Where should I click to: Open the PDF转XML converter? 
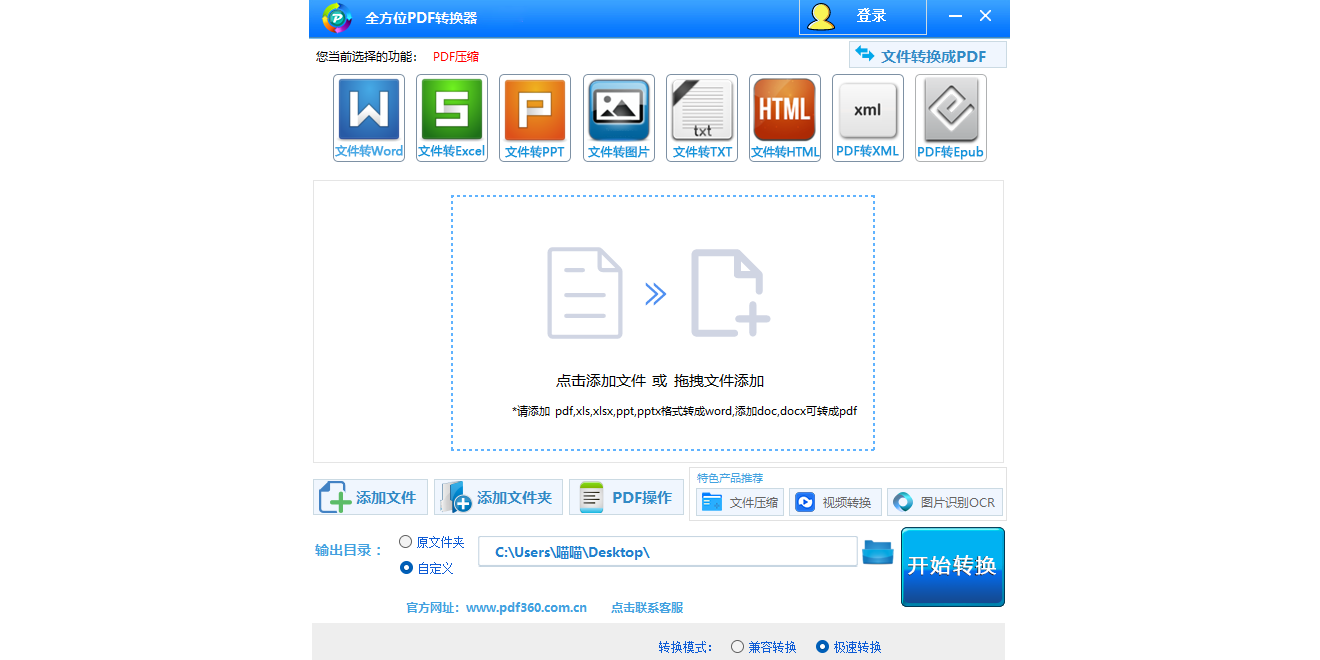tap(867, 115)
